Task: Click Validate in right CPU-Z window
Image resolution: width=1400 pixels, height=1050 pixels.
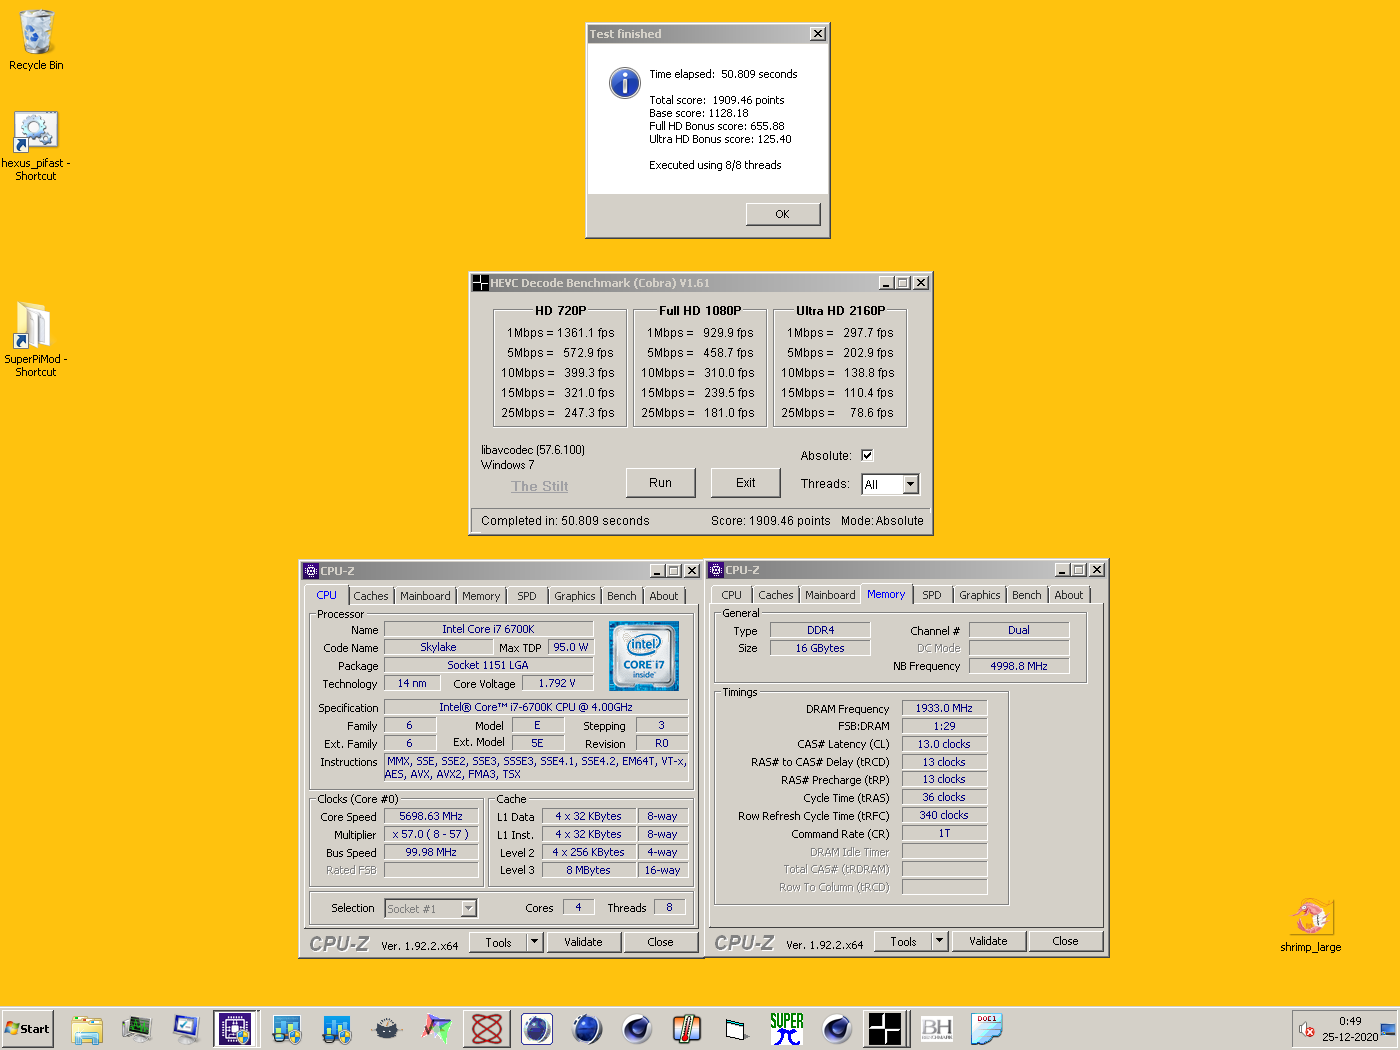Action: click(988, 941)
